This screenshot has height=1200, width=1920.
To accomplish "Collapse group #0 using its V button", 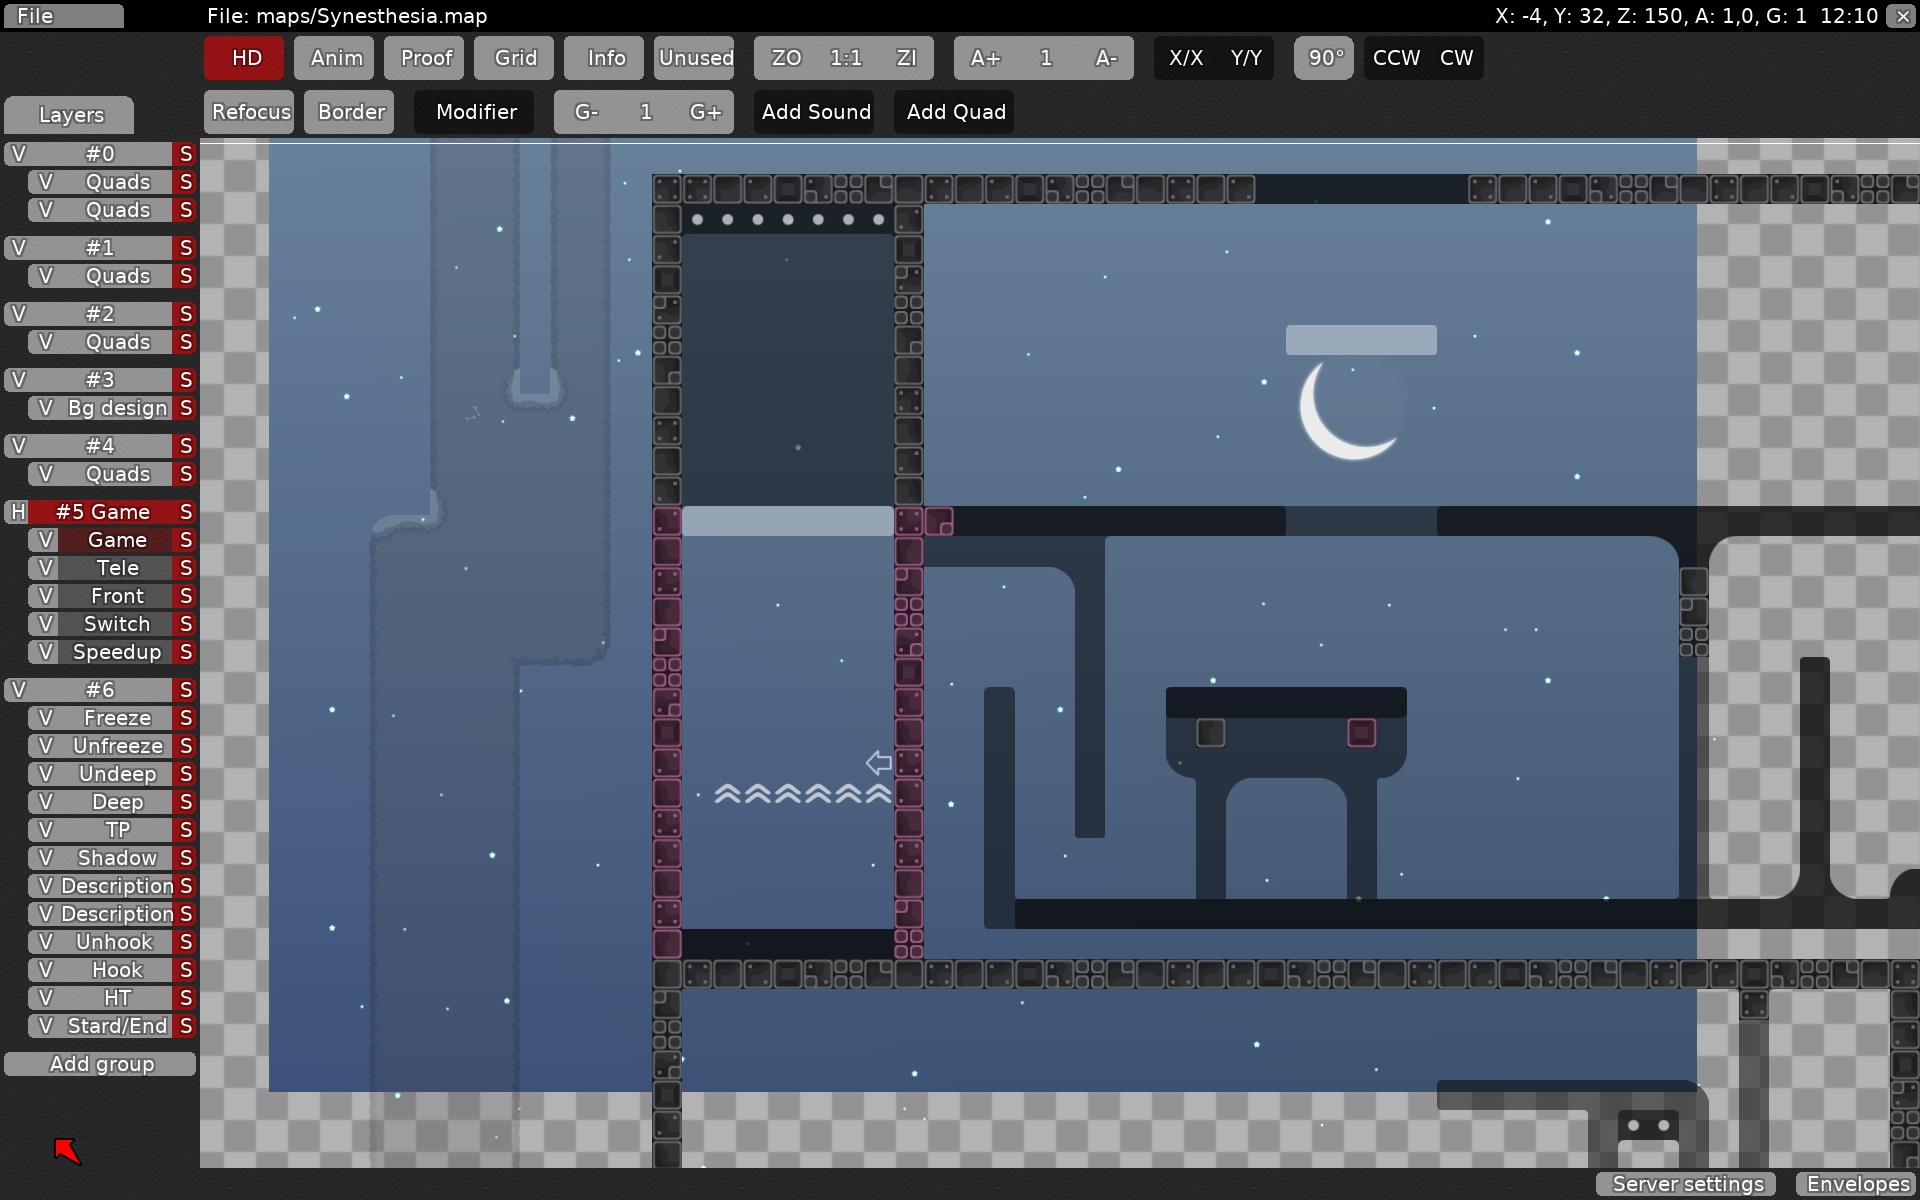I will tap(17, 154).
